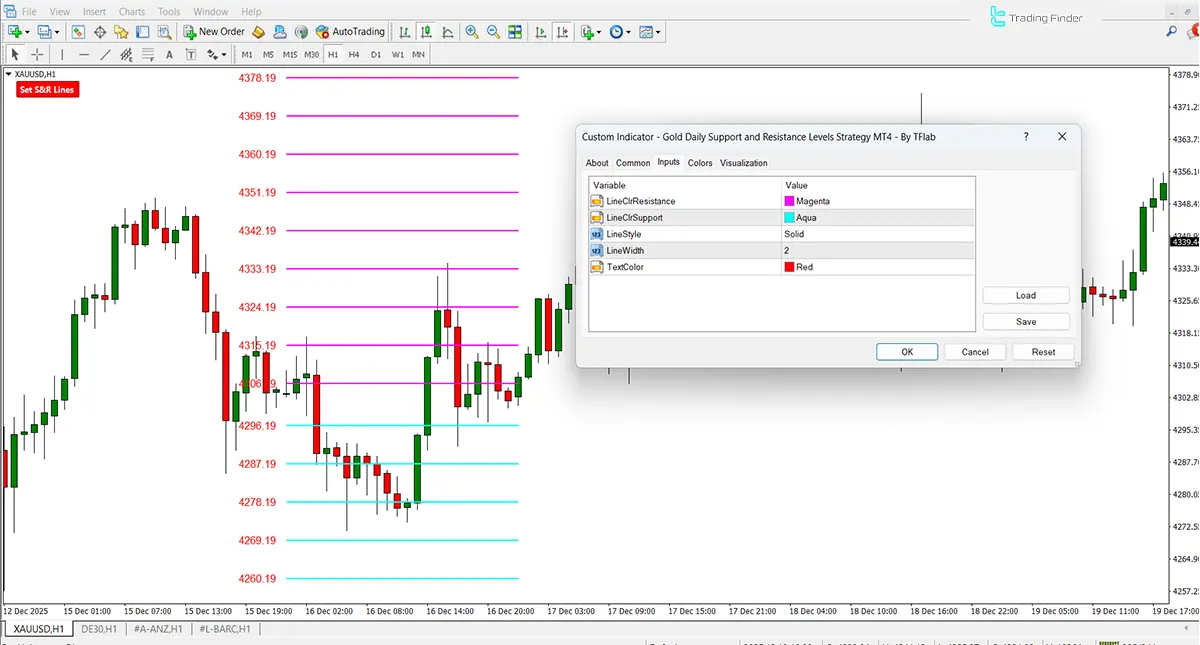This screenshot has width=1200, height=645.
Task: Switch chart to Line chart mode
Action: [x=447, y=31]
